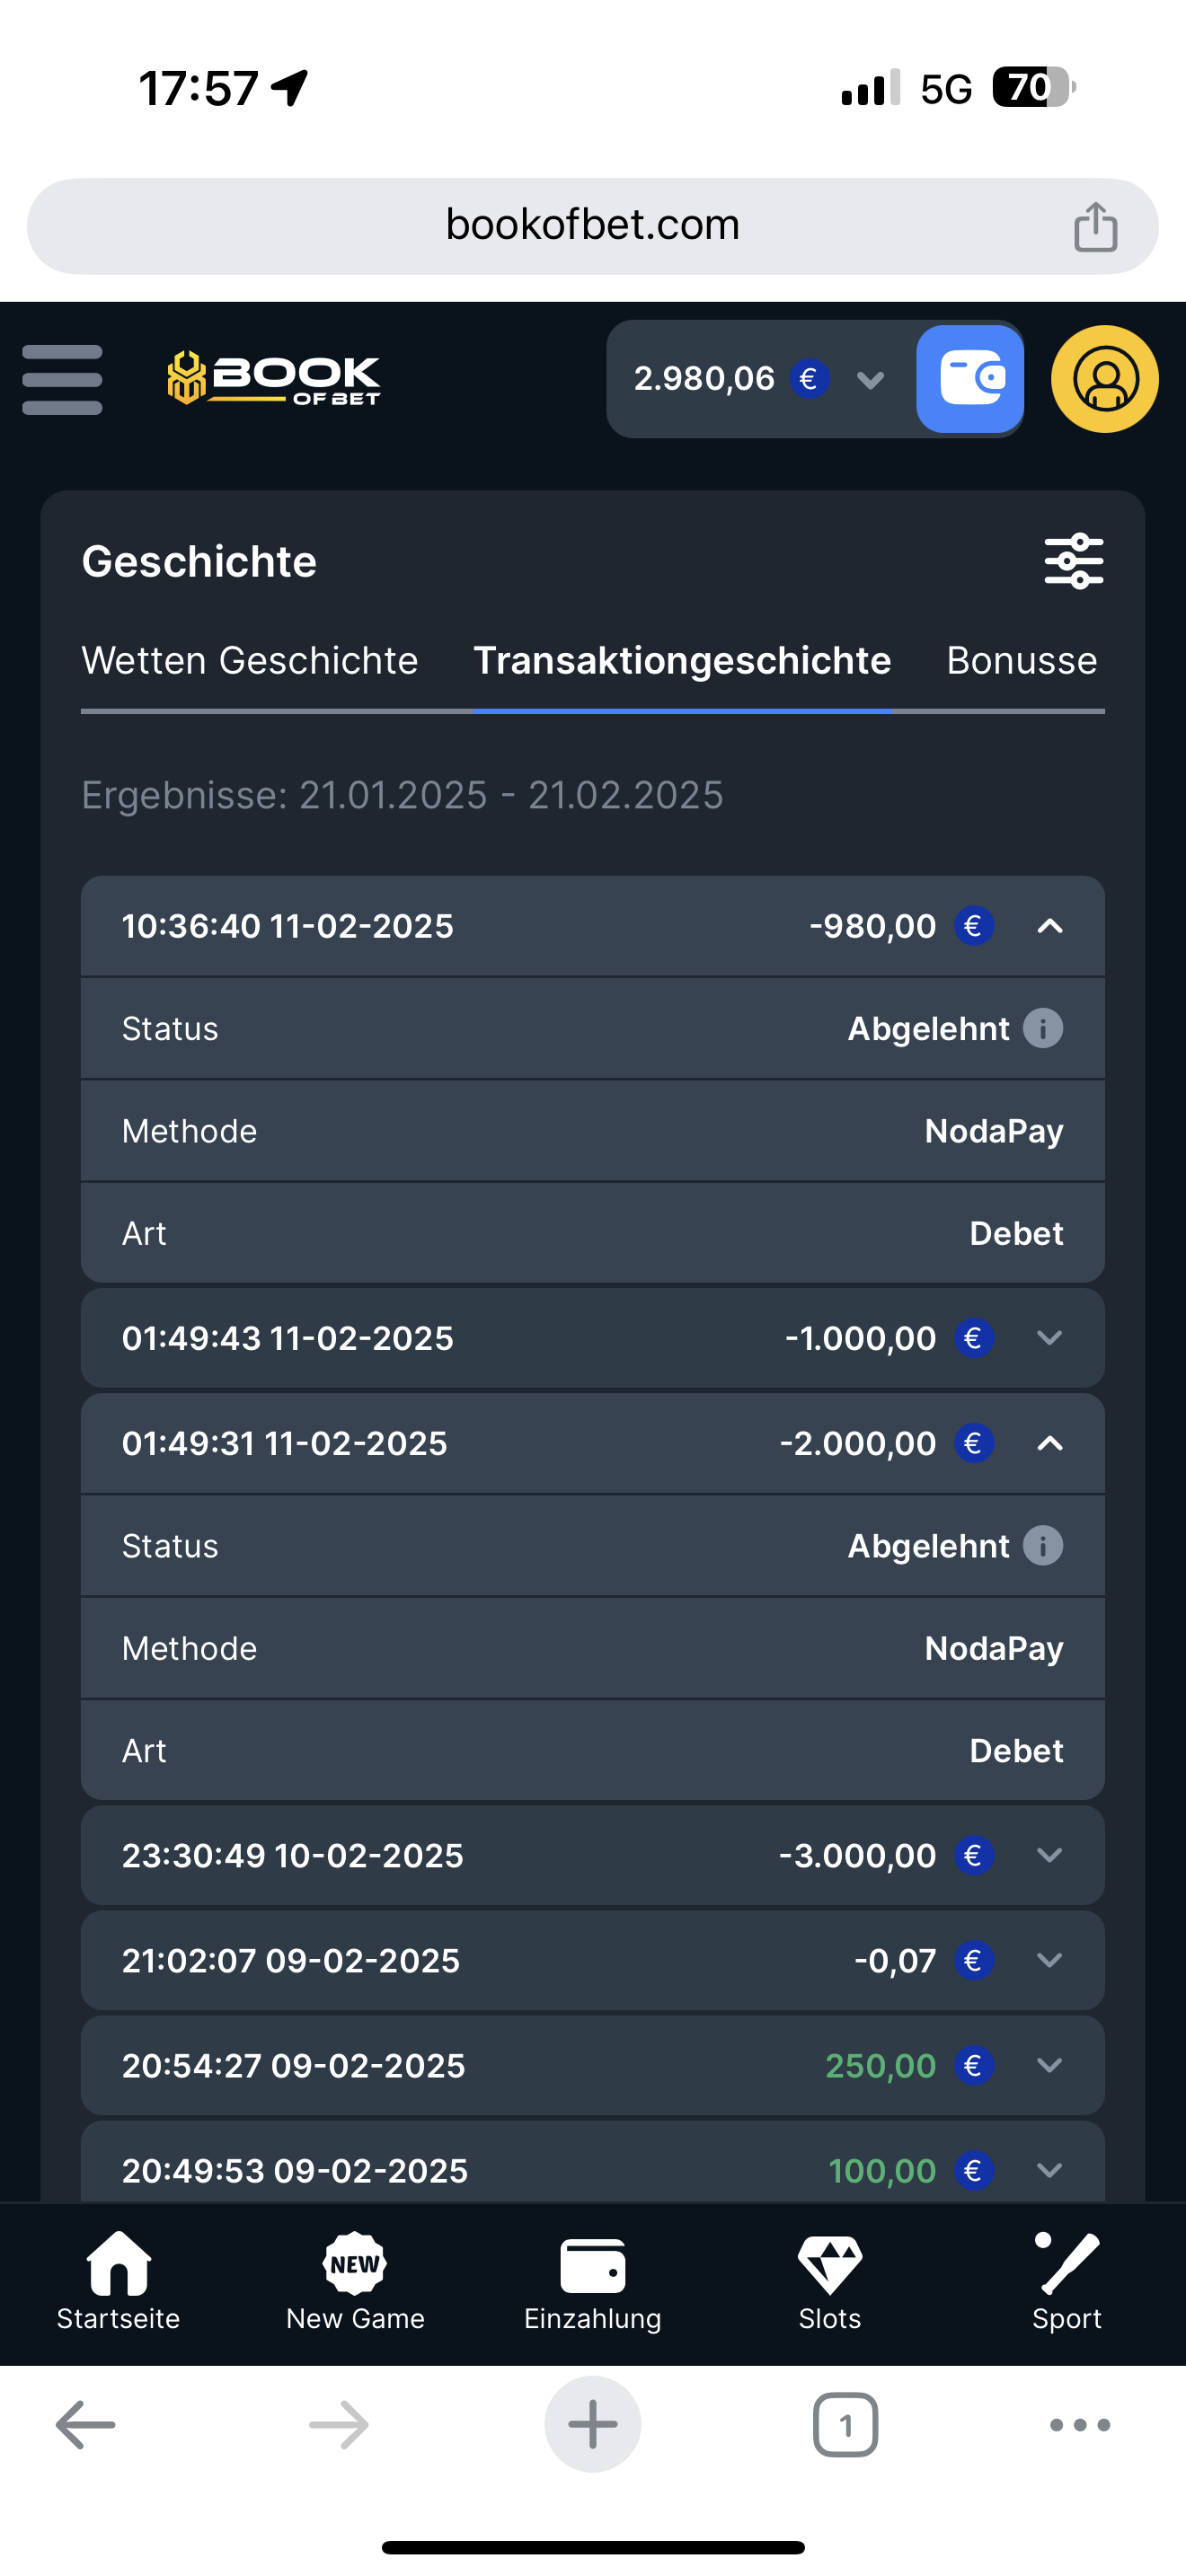Switch to the Bonusse tab

pyautogui.click(x=1021, y=661)
